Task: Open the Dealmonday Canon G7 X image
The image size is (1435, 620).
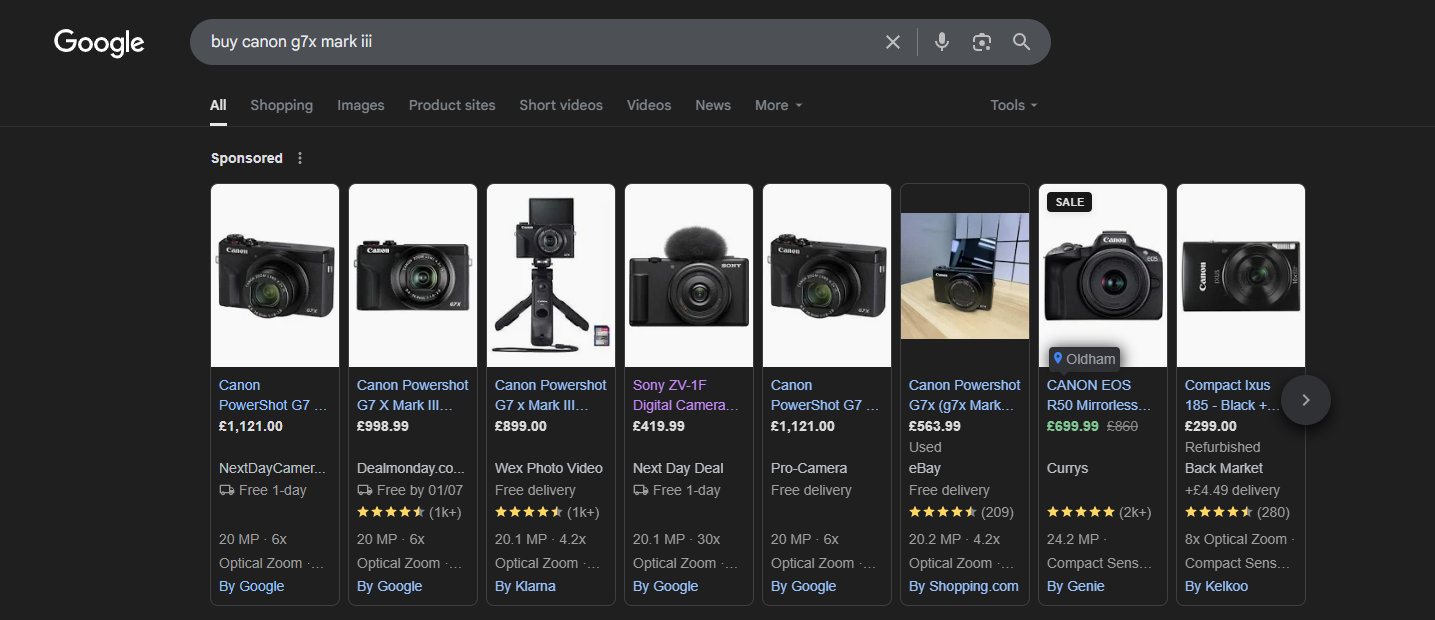Action: pos(413,275)
